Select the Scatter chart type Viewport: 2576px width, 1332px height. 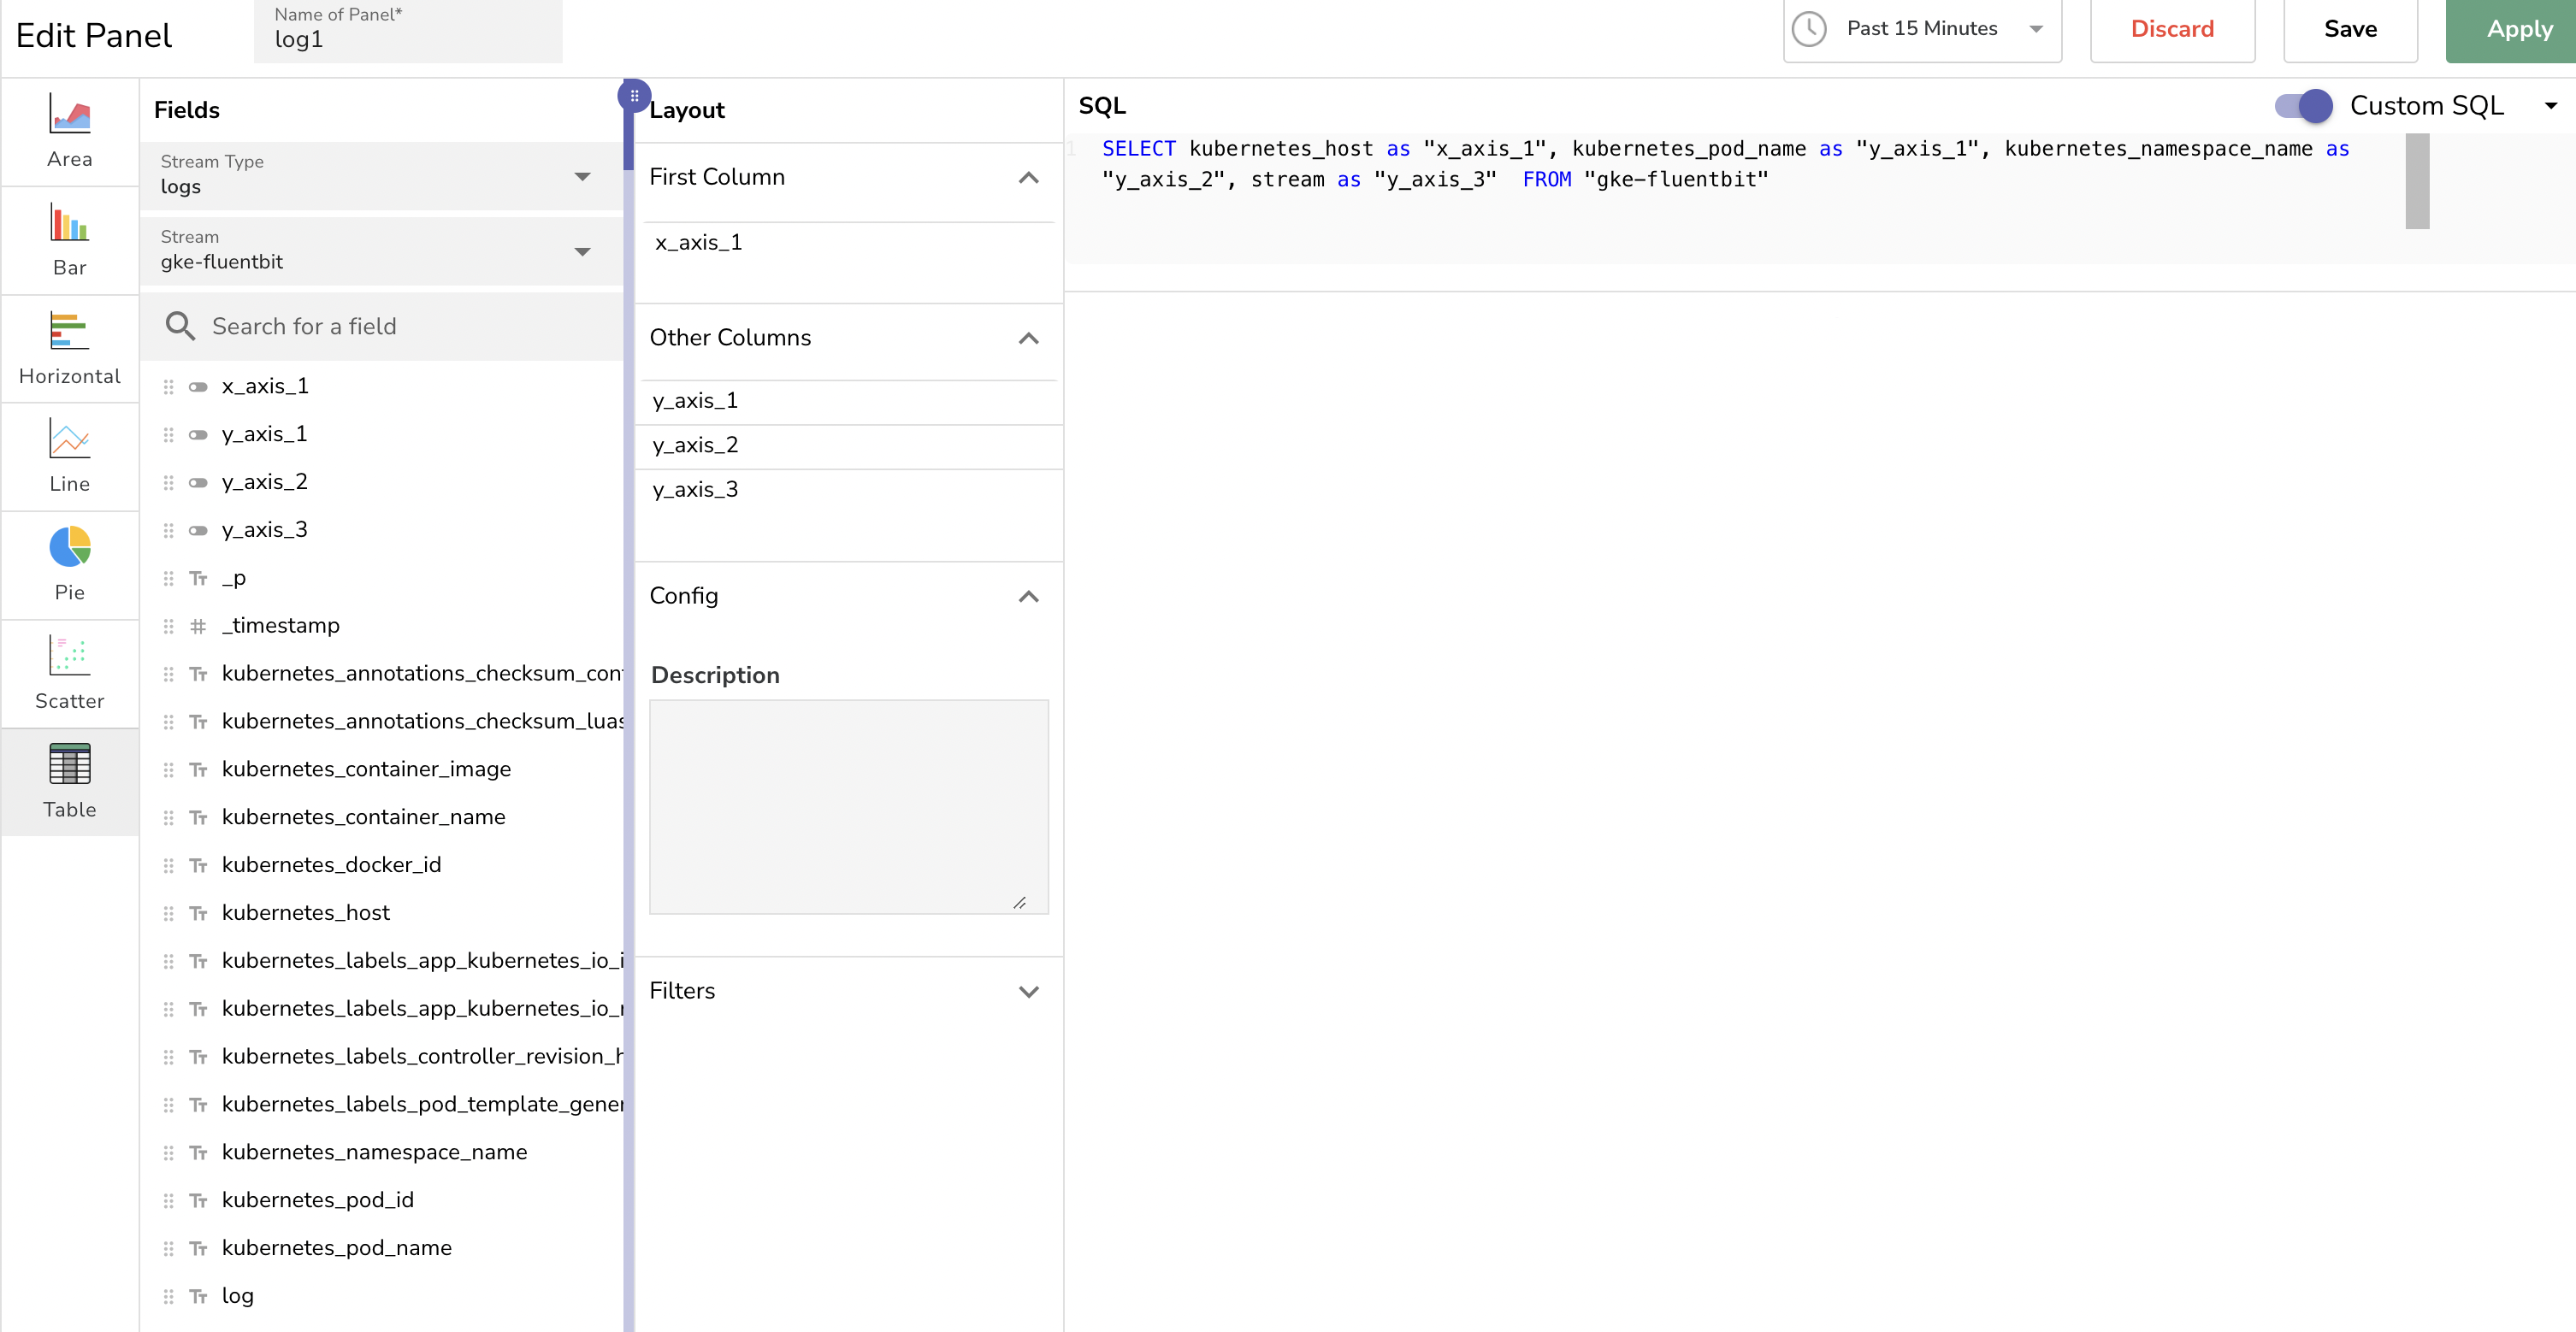69,672
